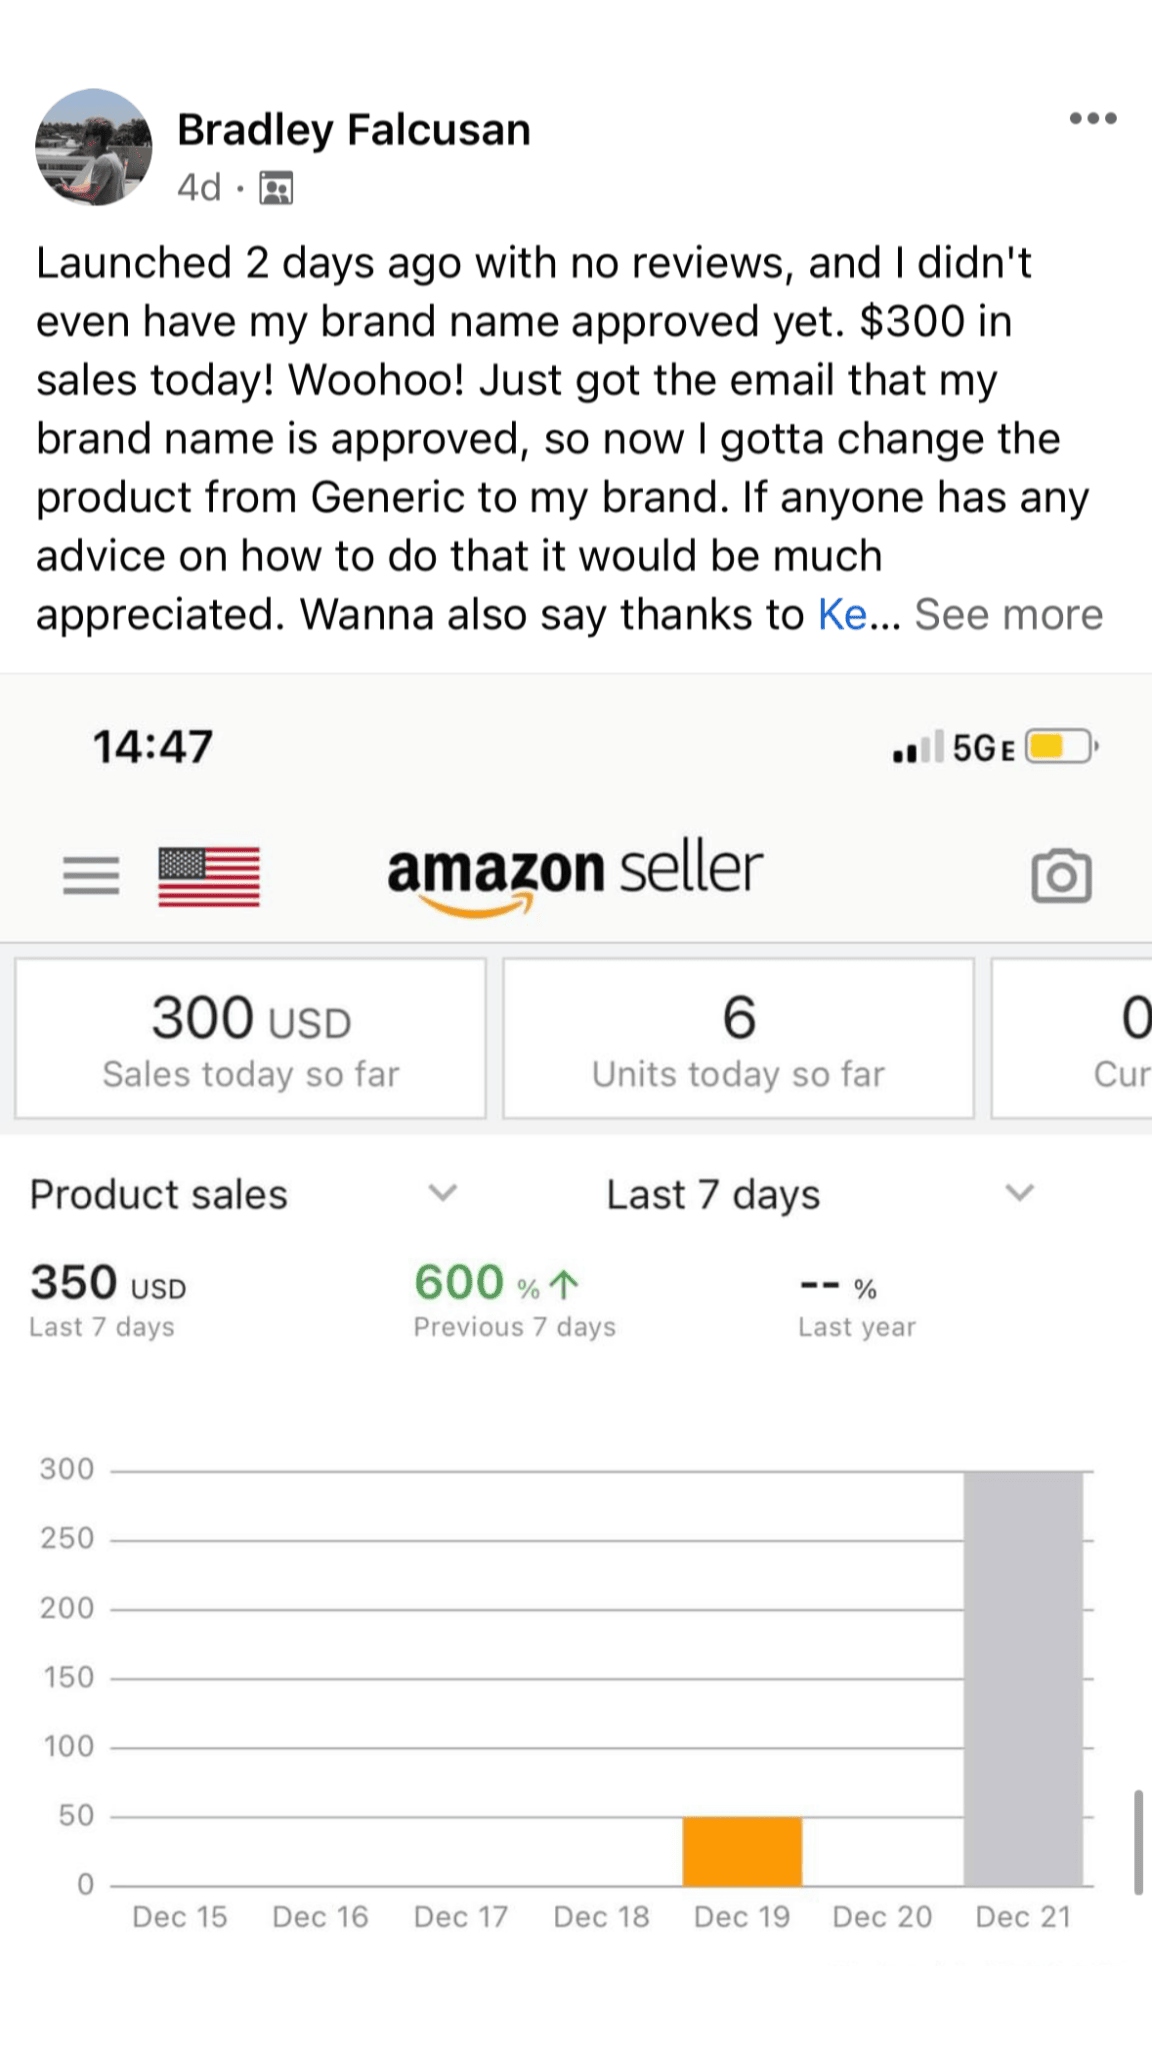The image size is (1152, 2048).
Task: Open the Last 7 days range dropdown
Action: pyautogui.click(x=1019, y=1193)
